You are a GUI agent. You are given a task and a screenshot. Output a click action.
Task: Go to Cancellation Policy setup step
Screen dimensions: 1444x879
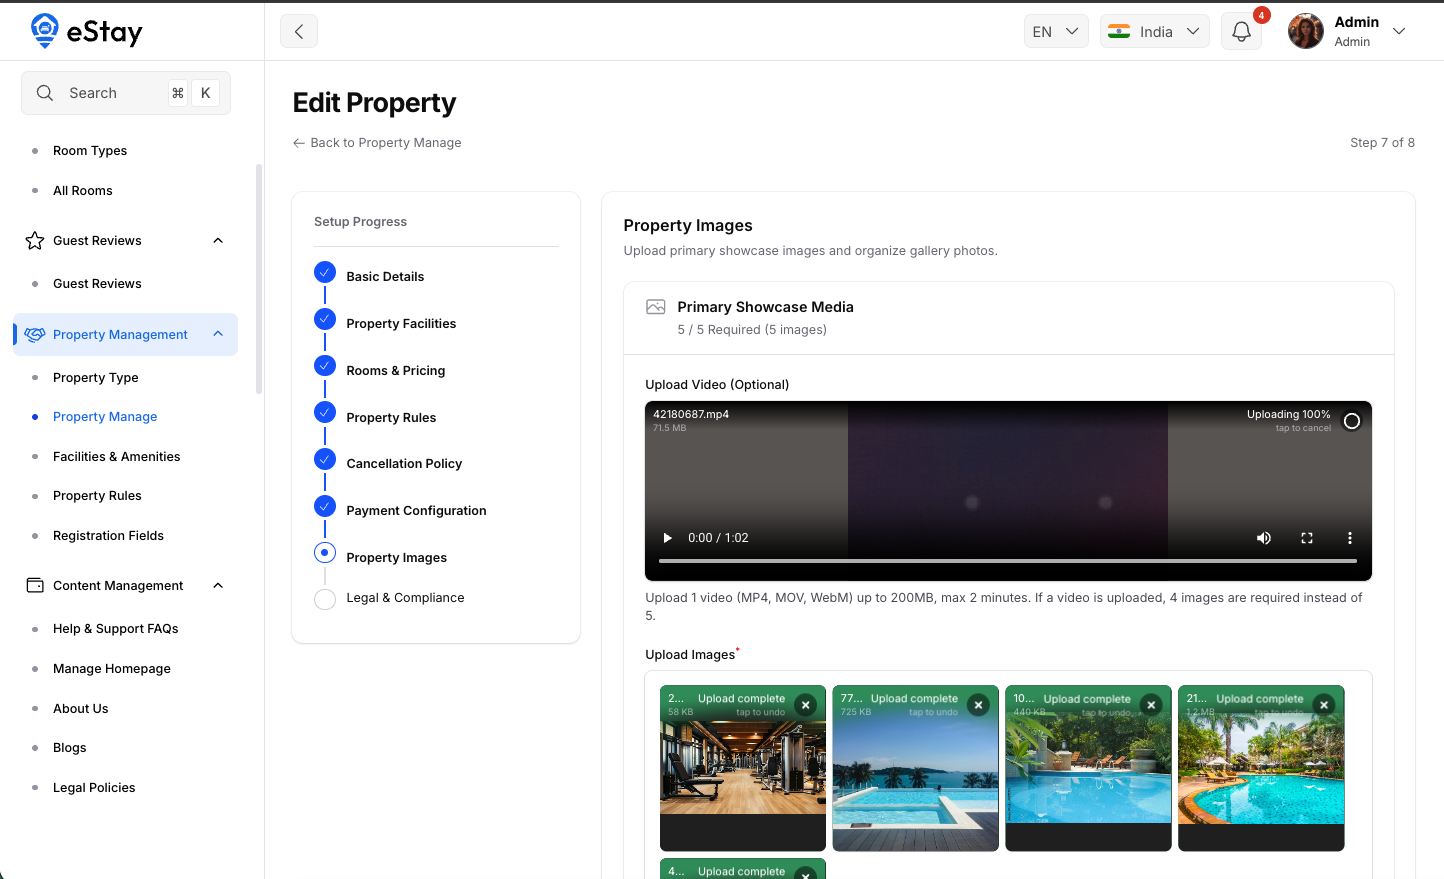coord(404,464)
